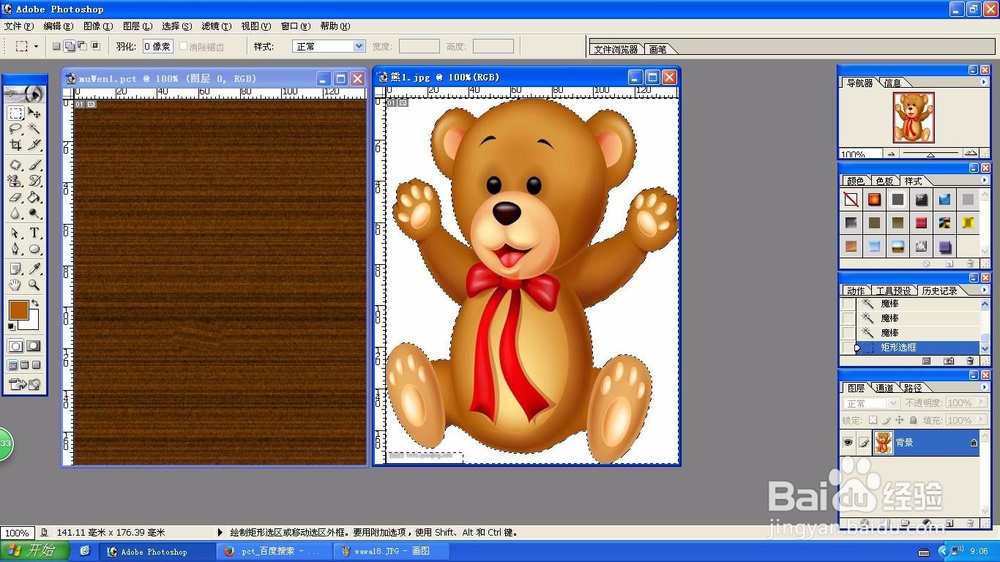Click delete style trash icon in Styles panel
The height and width of the screenshot is (562, 1000).
click(x=970, y=263)
